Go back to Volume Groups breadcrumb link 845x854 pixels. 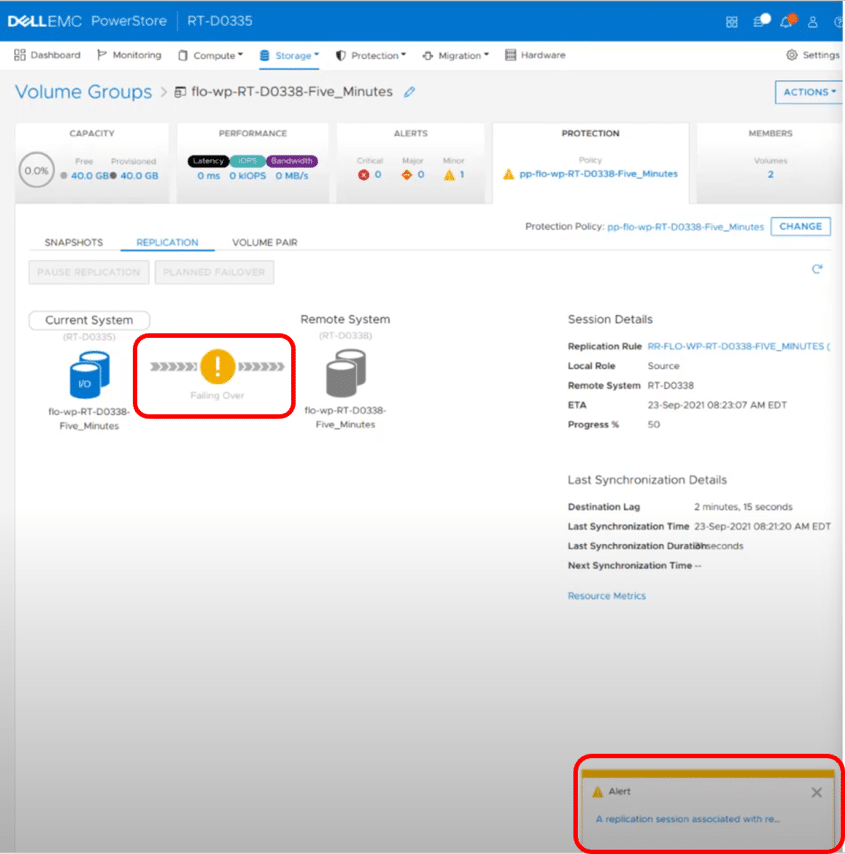pyautogui.click(x=83, y=92)
